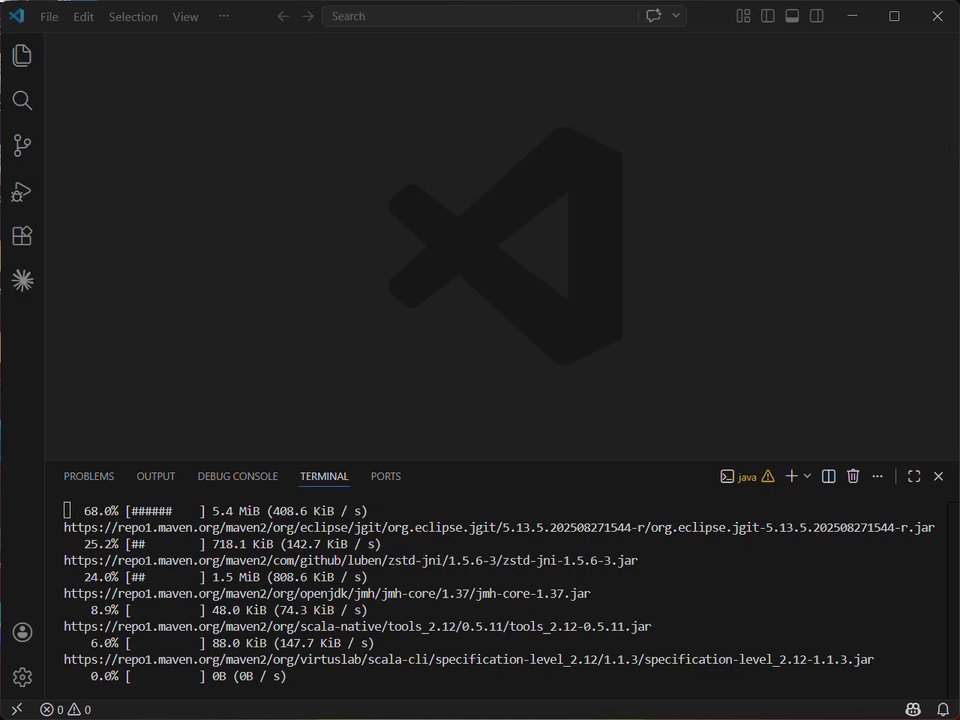Click the Search command center field

click(480, 17)
